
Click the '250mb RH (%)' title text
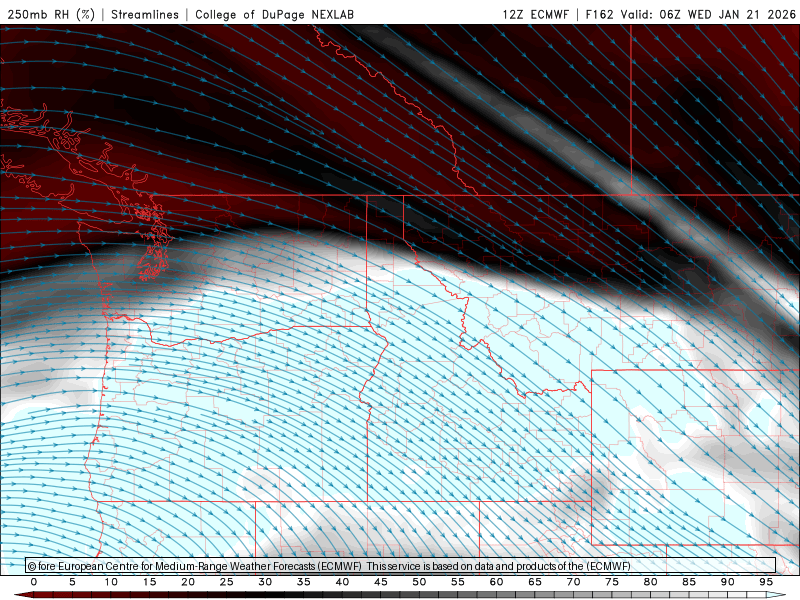coord(51,14)
